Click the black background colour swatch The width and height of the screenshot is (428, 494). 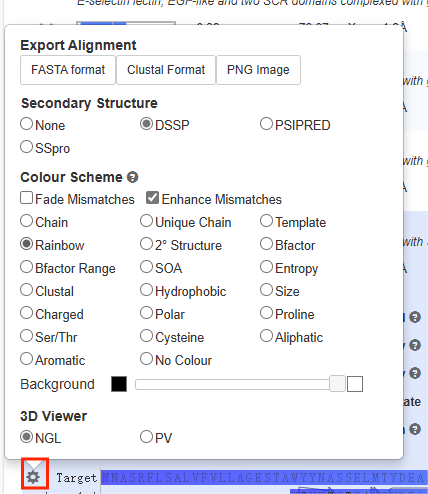tap(119, 384)
